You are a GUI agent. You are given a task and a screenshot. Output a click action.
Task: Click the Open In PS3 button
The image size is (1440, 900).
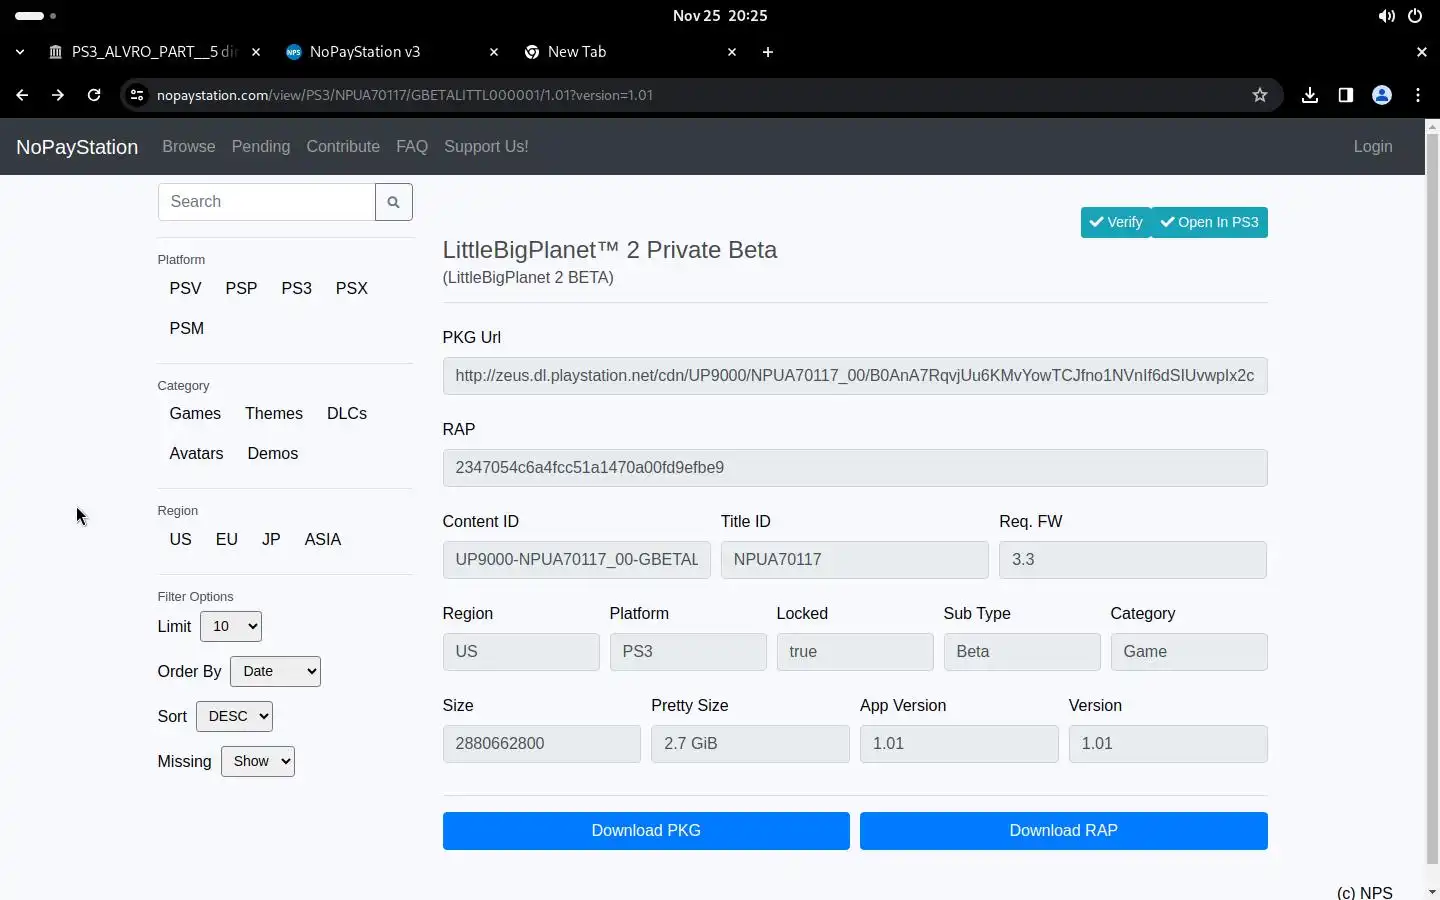(x=1209, y=222)
